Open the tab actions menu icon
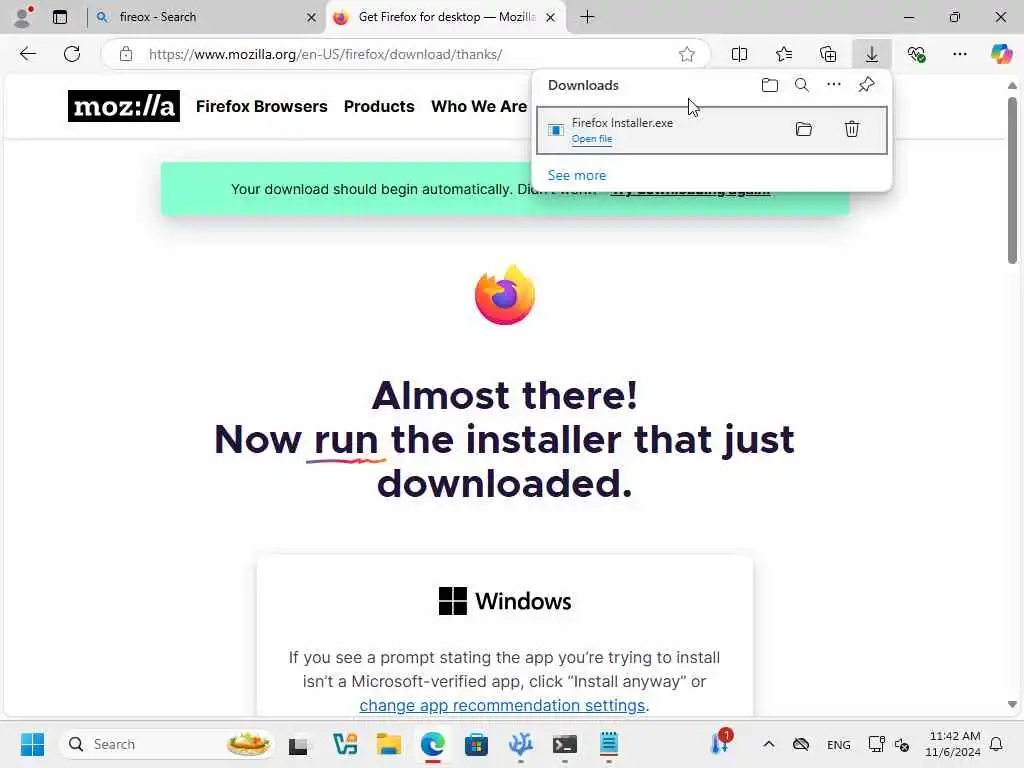 [60, 17]
